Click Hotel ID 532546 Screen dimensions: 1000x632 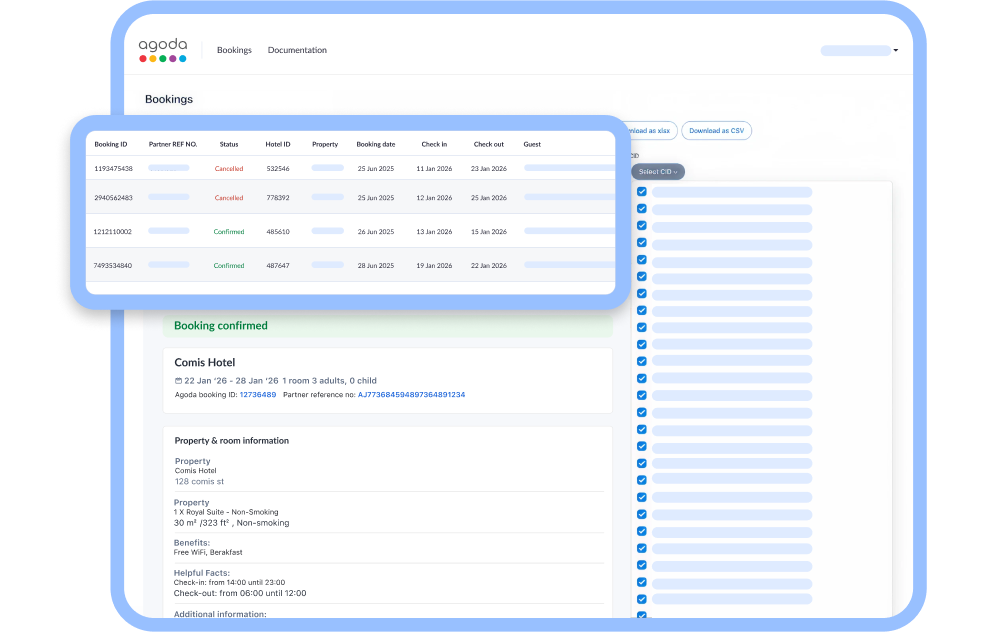coord(278,168)
